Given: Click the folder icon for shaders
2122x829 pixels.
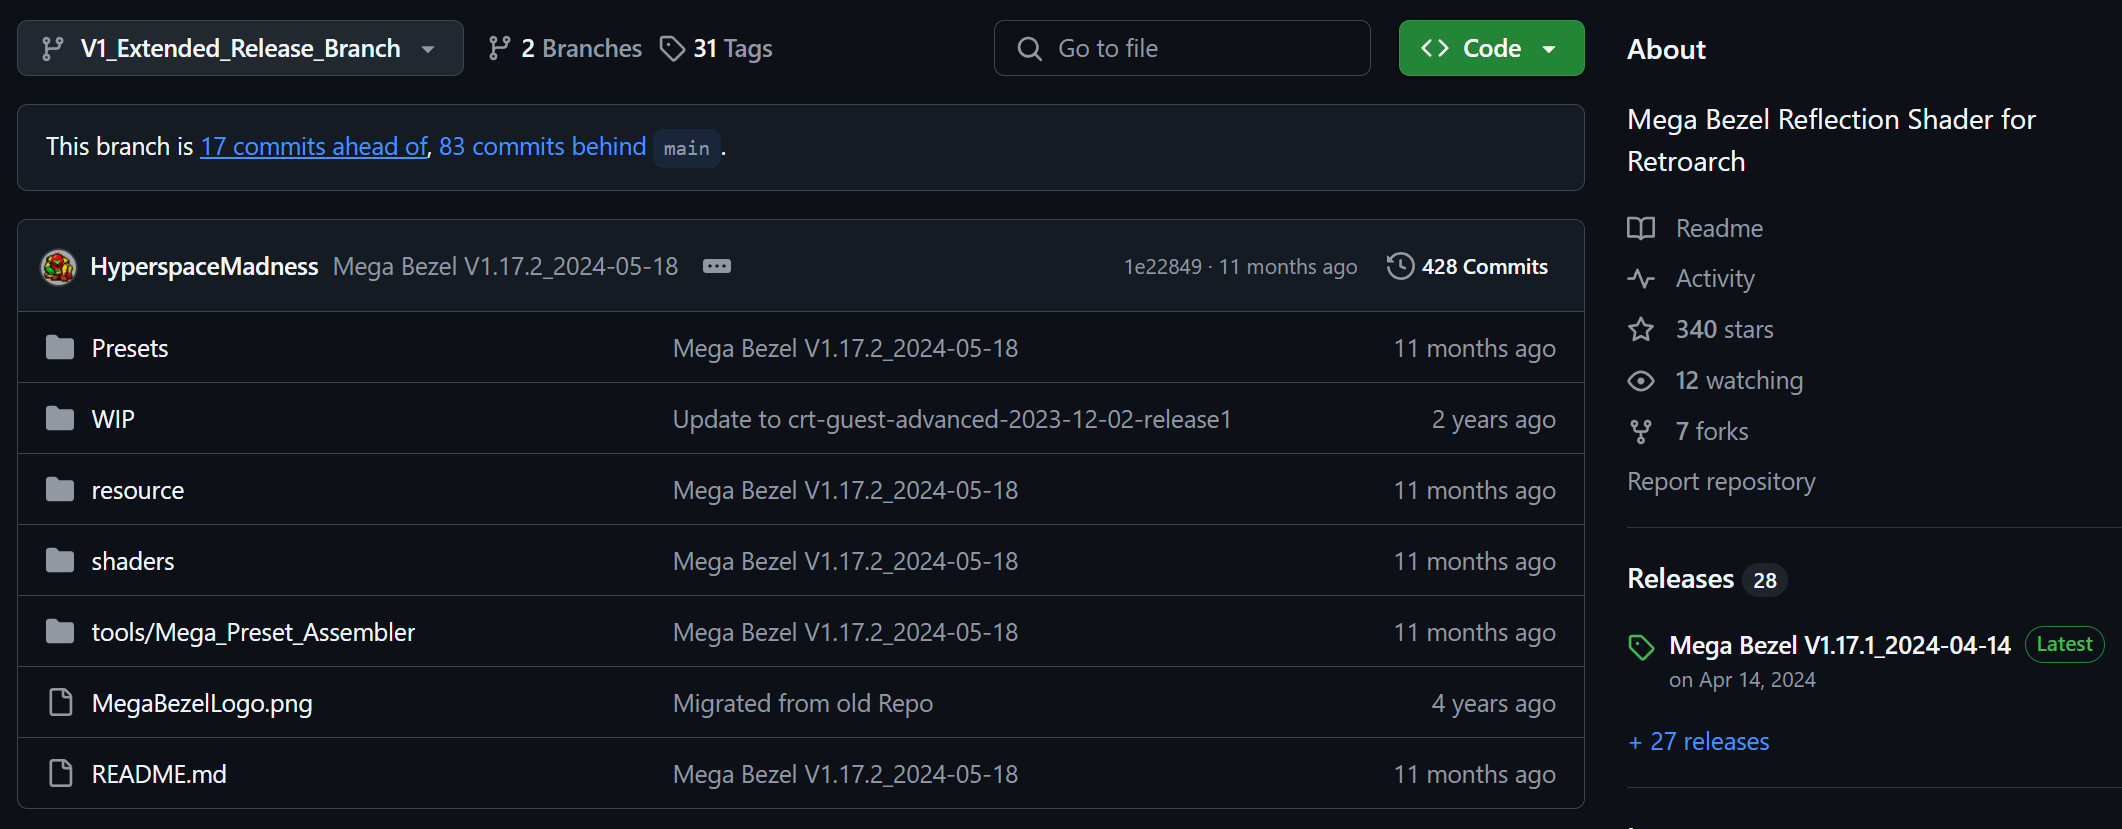Looking at the screenshot, I should pyautogui.click(x=60, y=560).
